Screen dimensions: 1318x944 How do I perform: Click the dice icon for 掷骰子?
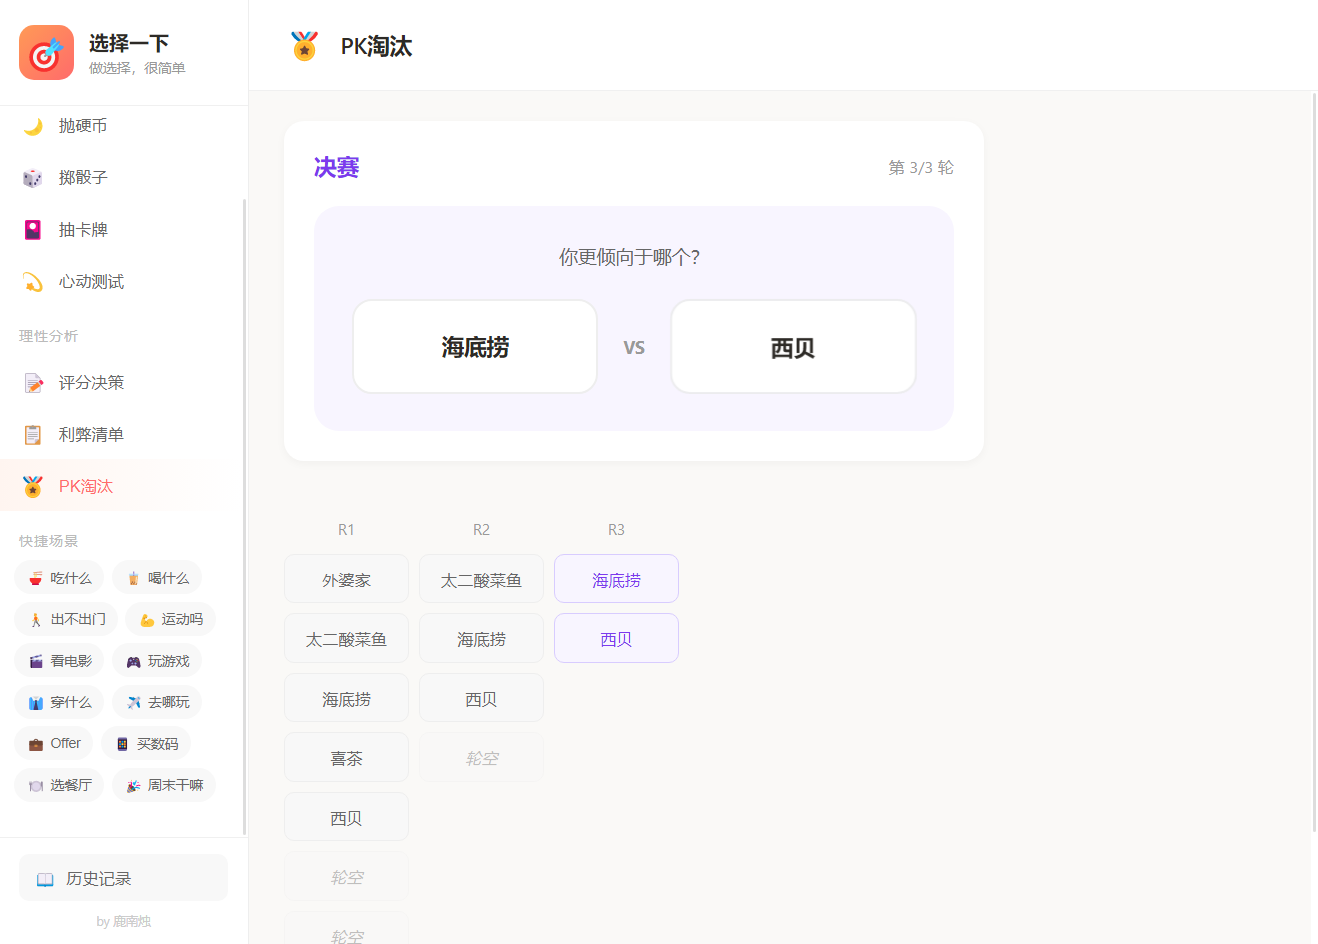point(33,178)
